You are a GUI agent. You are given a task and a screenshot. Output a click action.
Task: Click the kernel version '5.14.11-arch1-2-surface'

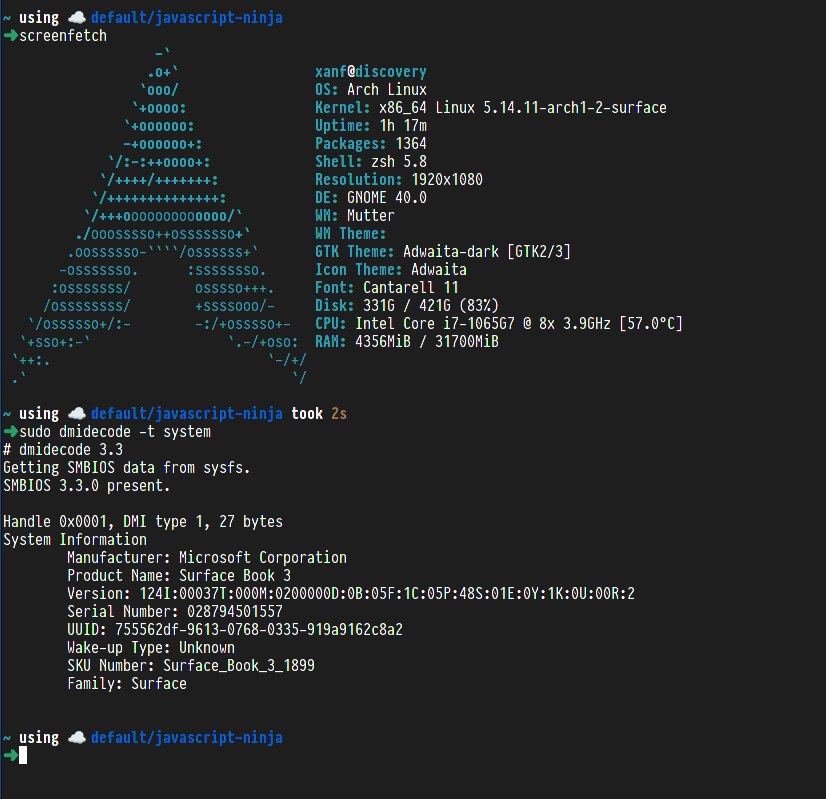point(575,107)
